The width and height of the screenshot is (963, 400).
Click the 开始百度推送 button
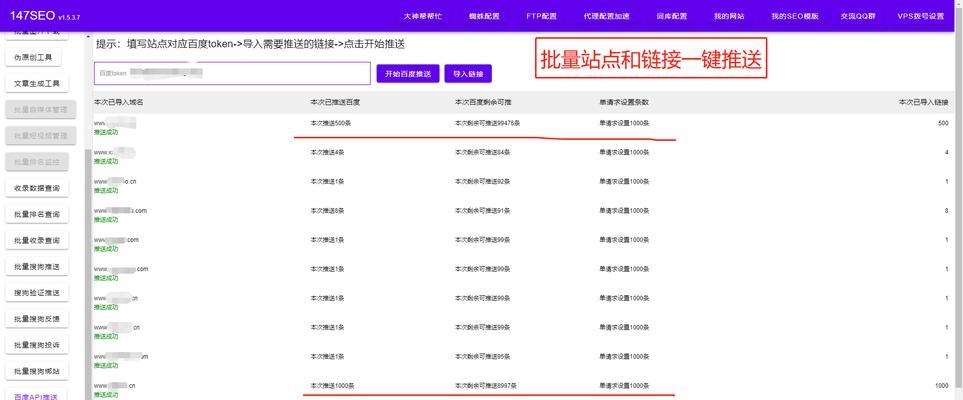(x=407, y=74)
